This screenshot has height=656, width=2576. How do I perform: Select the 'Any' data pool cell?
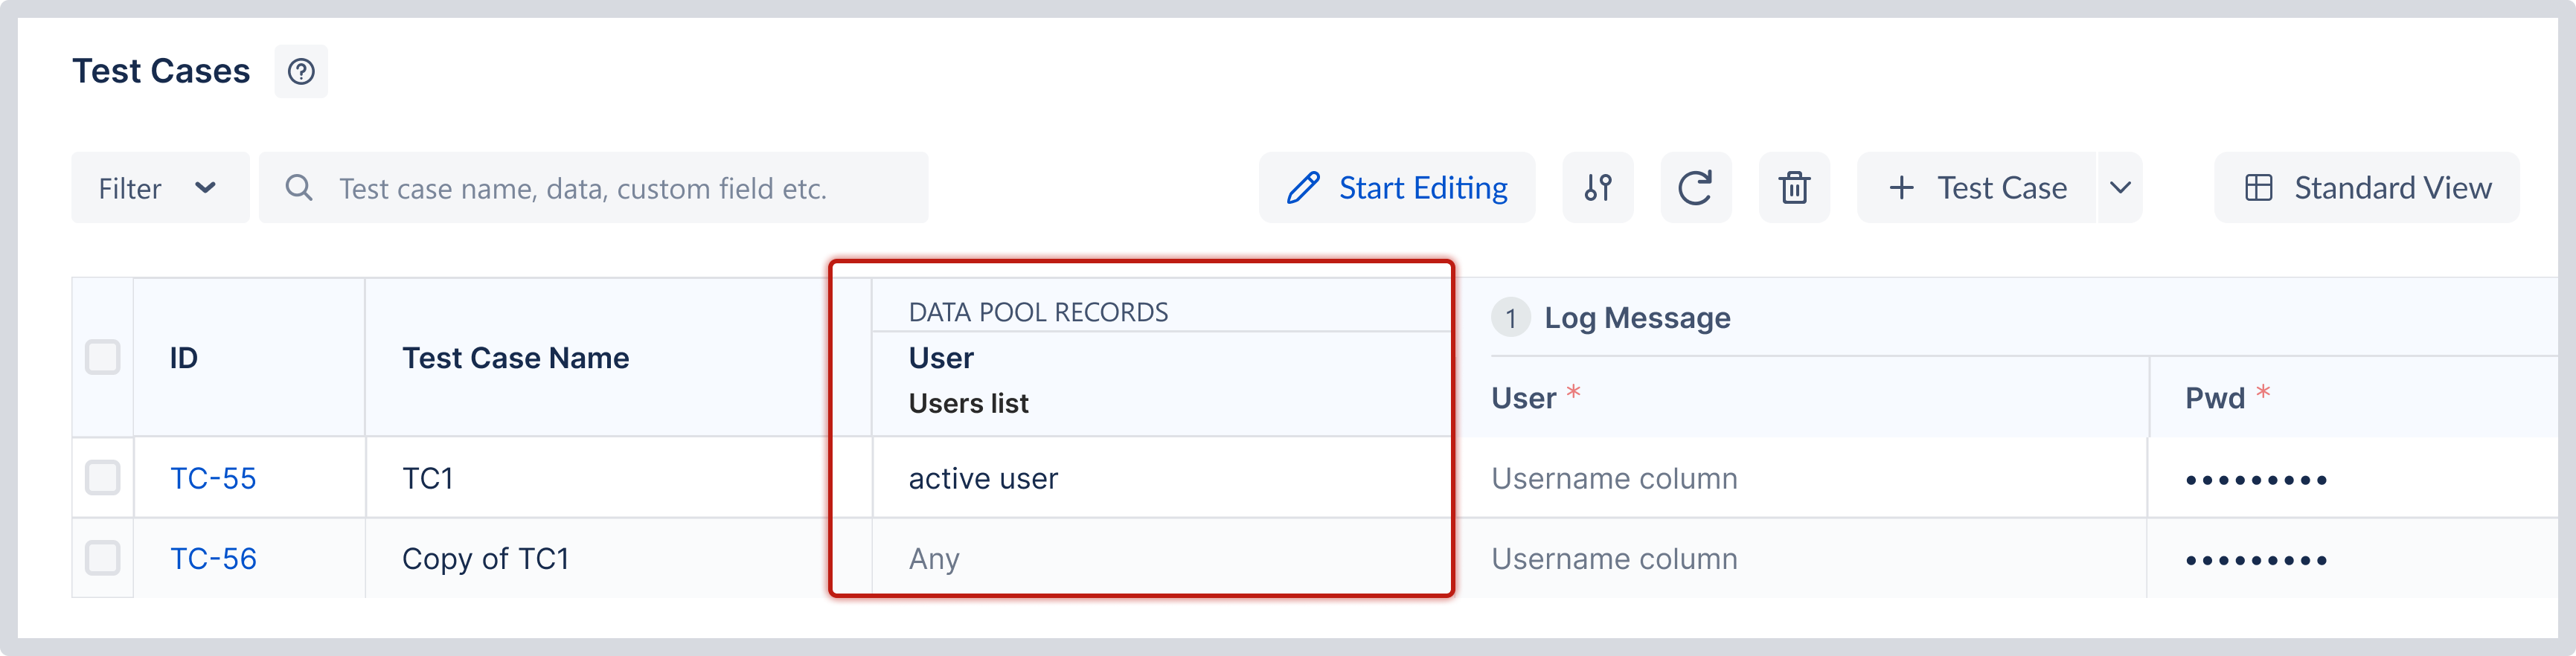click(1162, 558)
